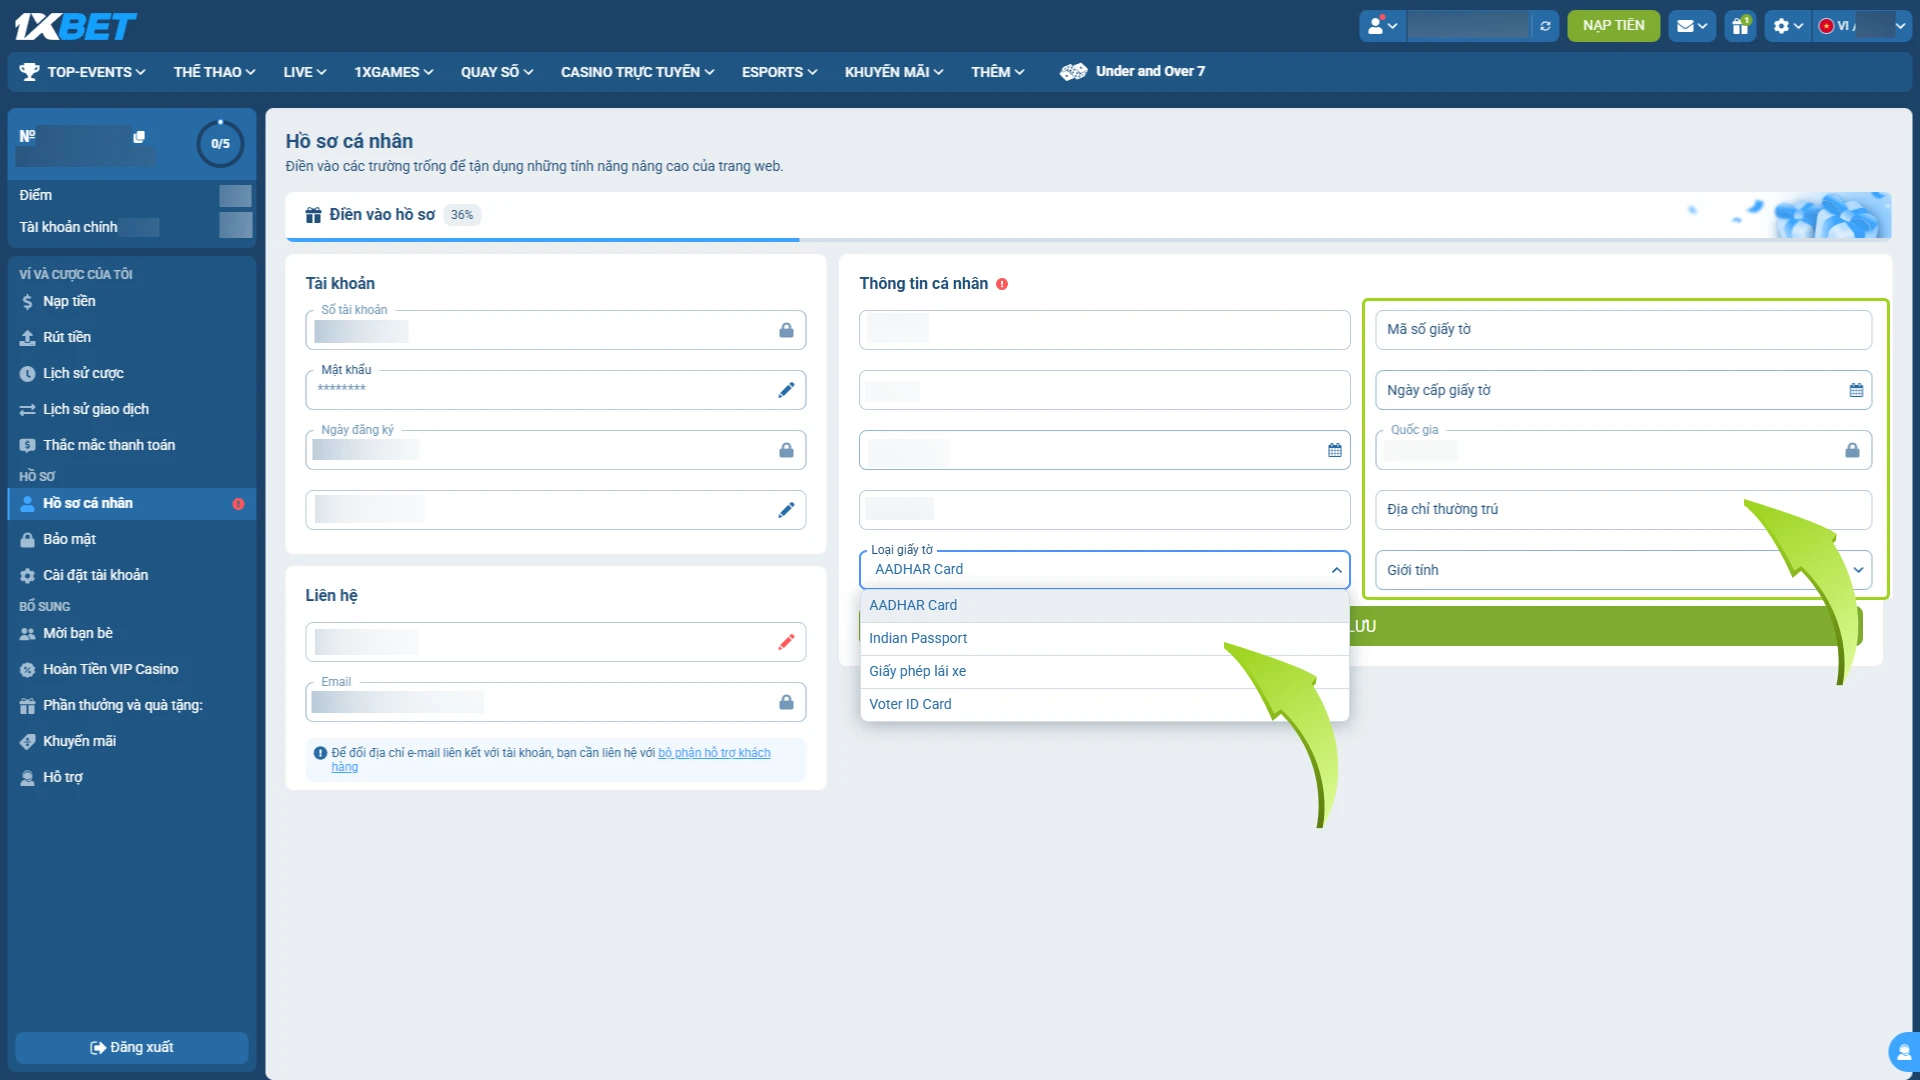Refresh the balance with the refresh icon

tap(1545, 26)
